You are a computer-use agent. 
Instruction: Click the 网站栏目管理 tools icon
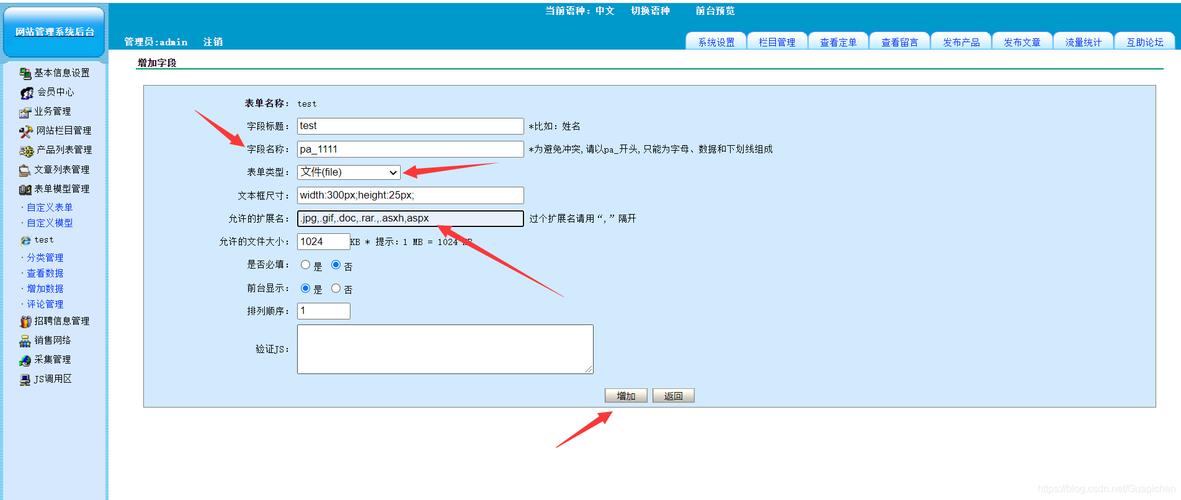pos(26,131)
